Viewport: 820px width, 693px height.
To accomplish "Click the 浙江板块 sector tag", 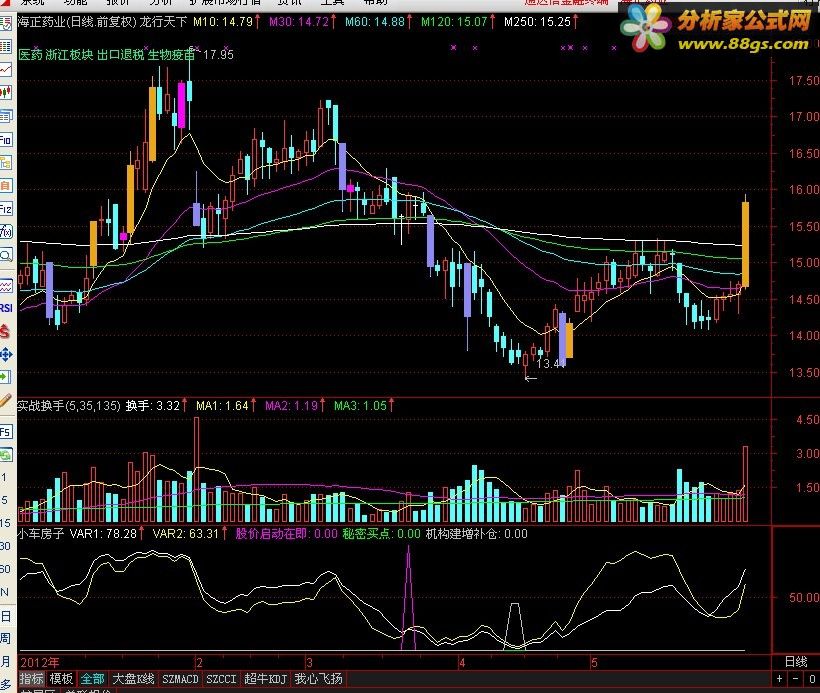I will pyautogui.click(x=69, y=54).
